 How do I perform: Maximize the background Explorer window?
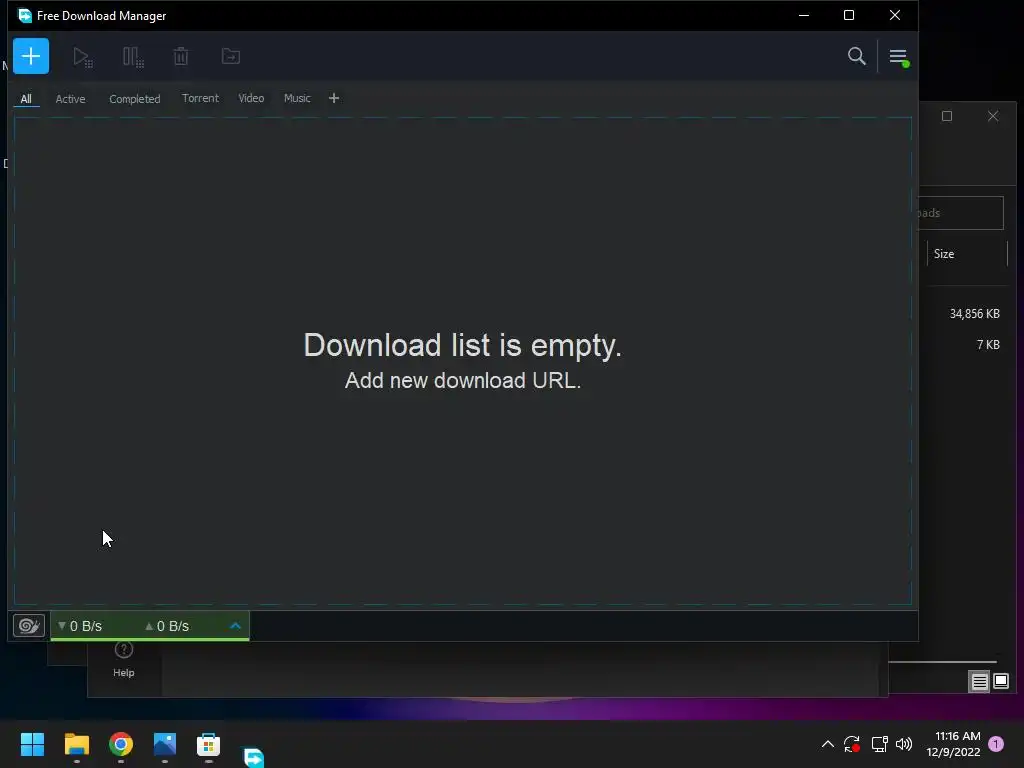947,116
